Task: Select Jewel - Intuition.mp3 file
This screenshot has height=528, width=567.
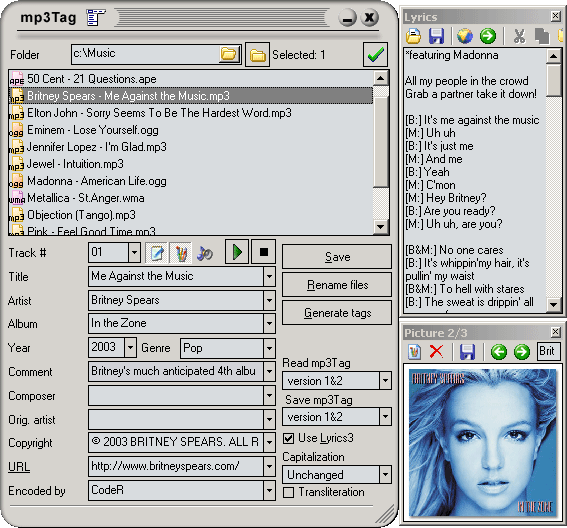Action: 191,164
